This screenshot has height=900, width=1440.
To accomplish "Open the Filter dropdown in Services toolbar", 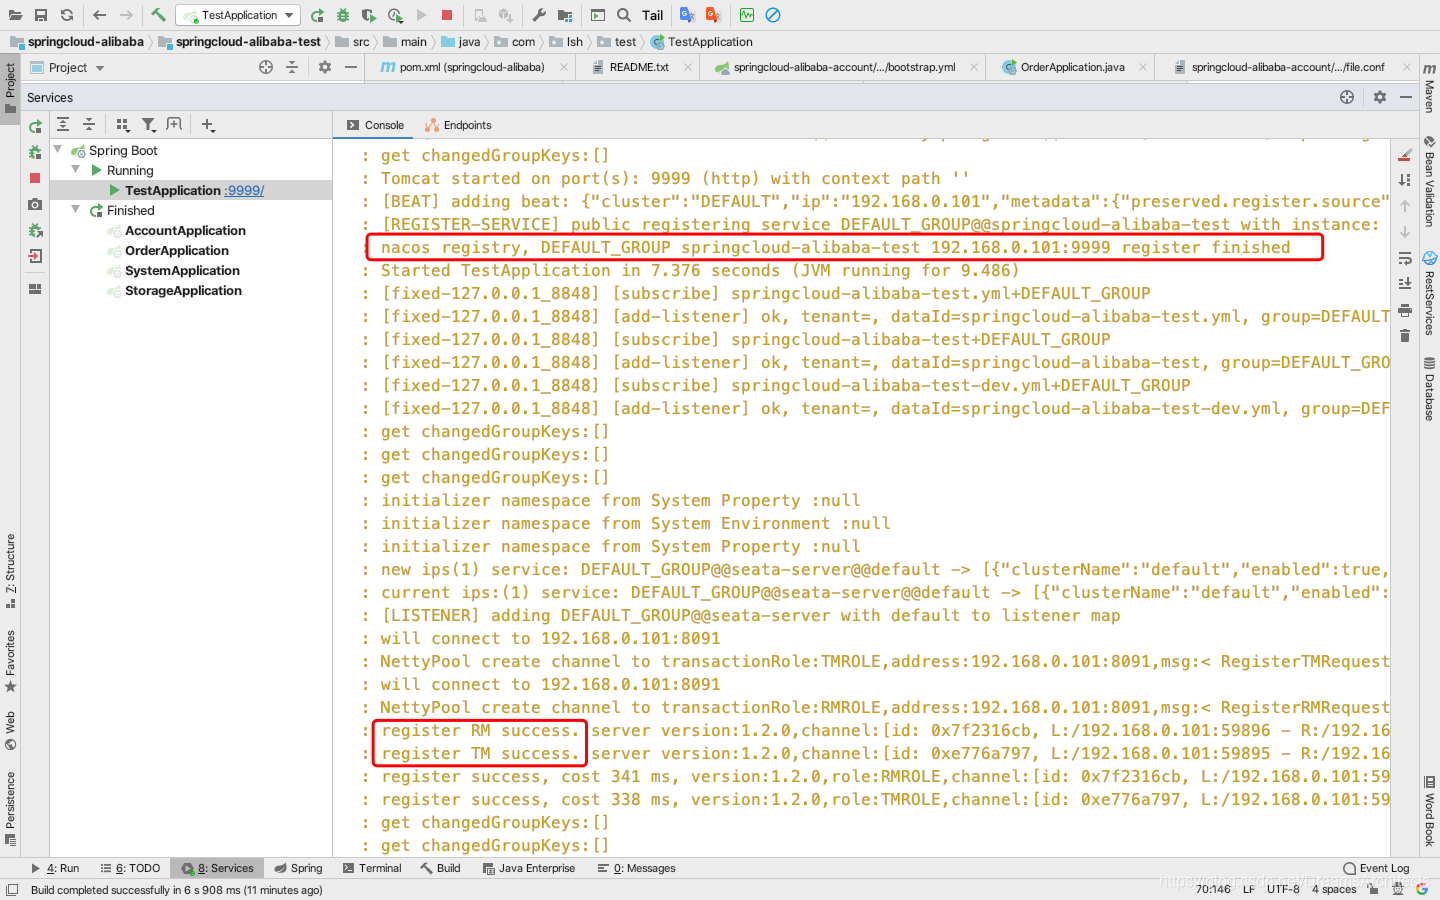I will [x=149, y=125].
